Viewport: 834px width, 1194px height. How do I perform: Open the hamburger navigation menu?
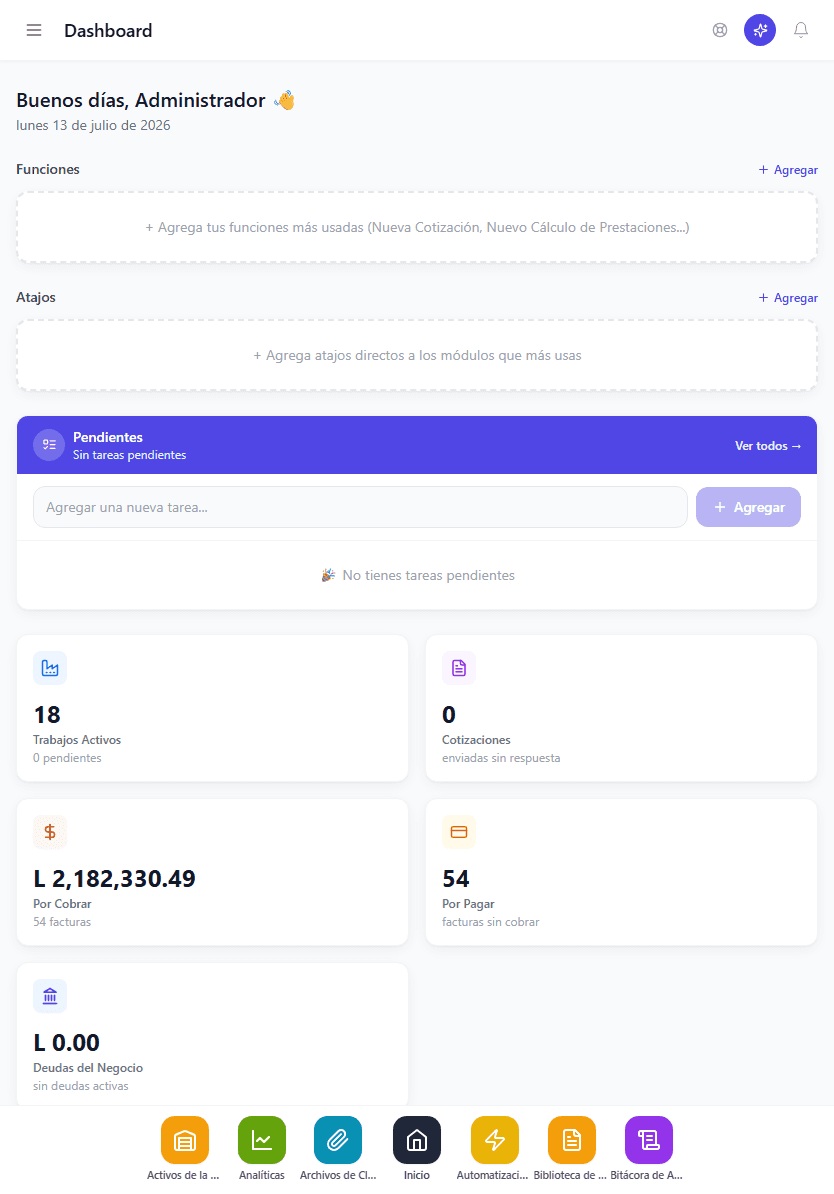point(34,30)
